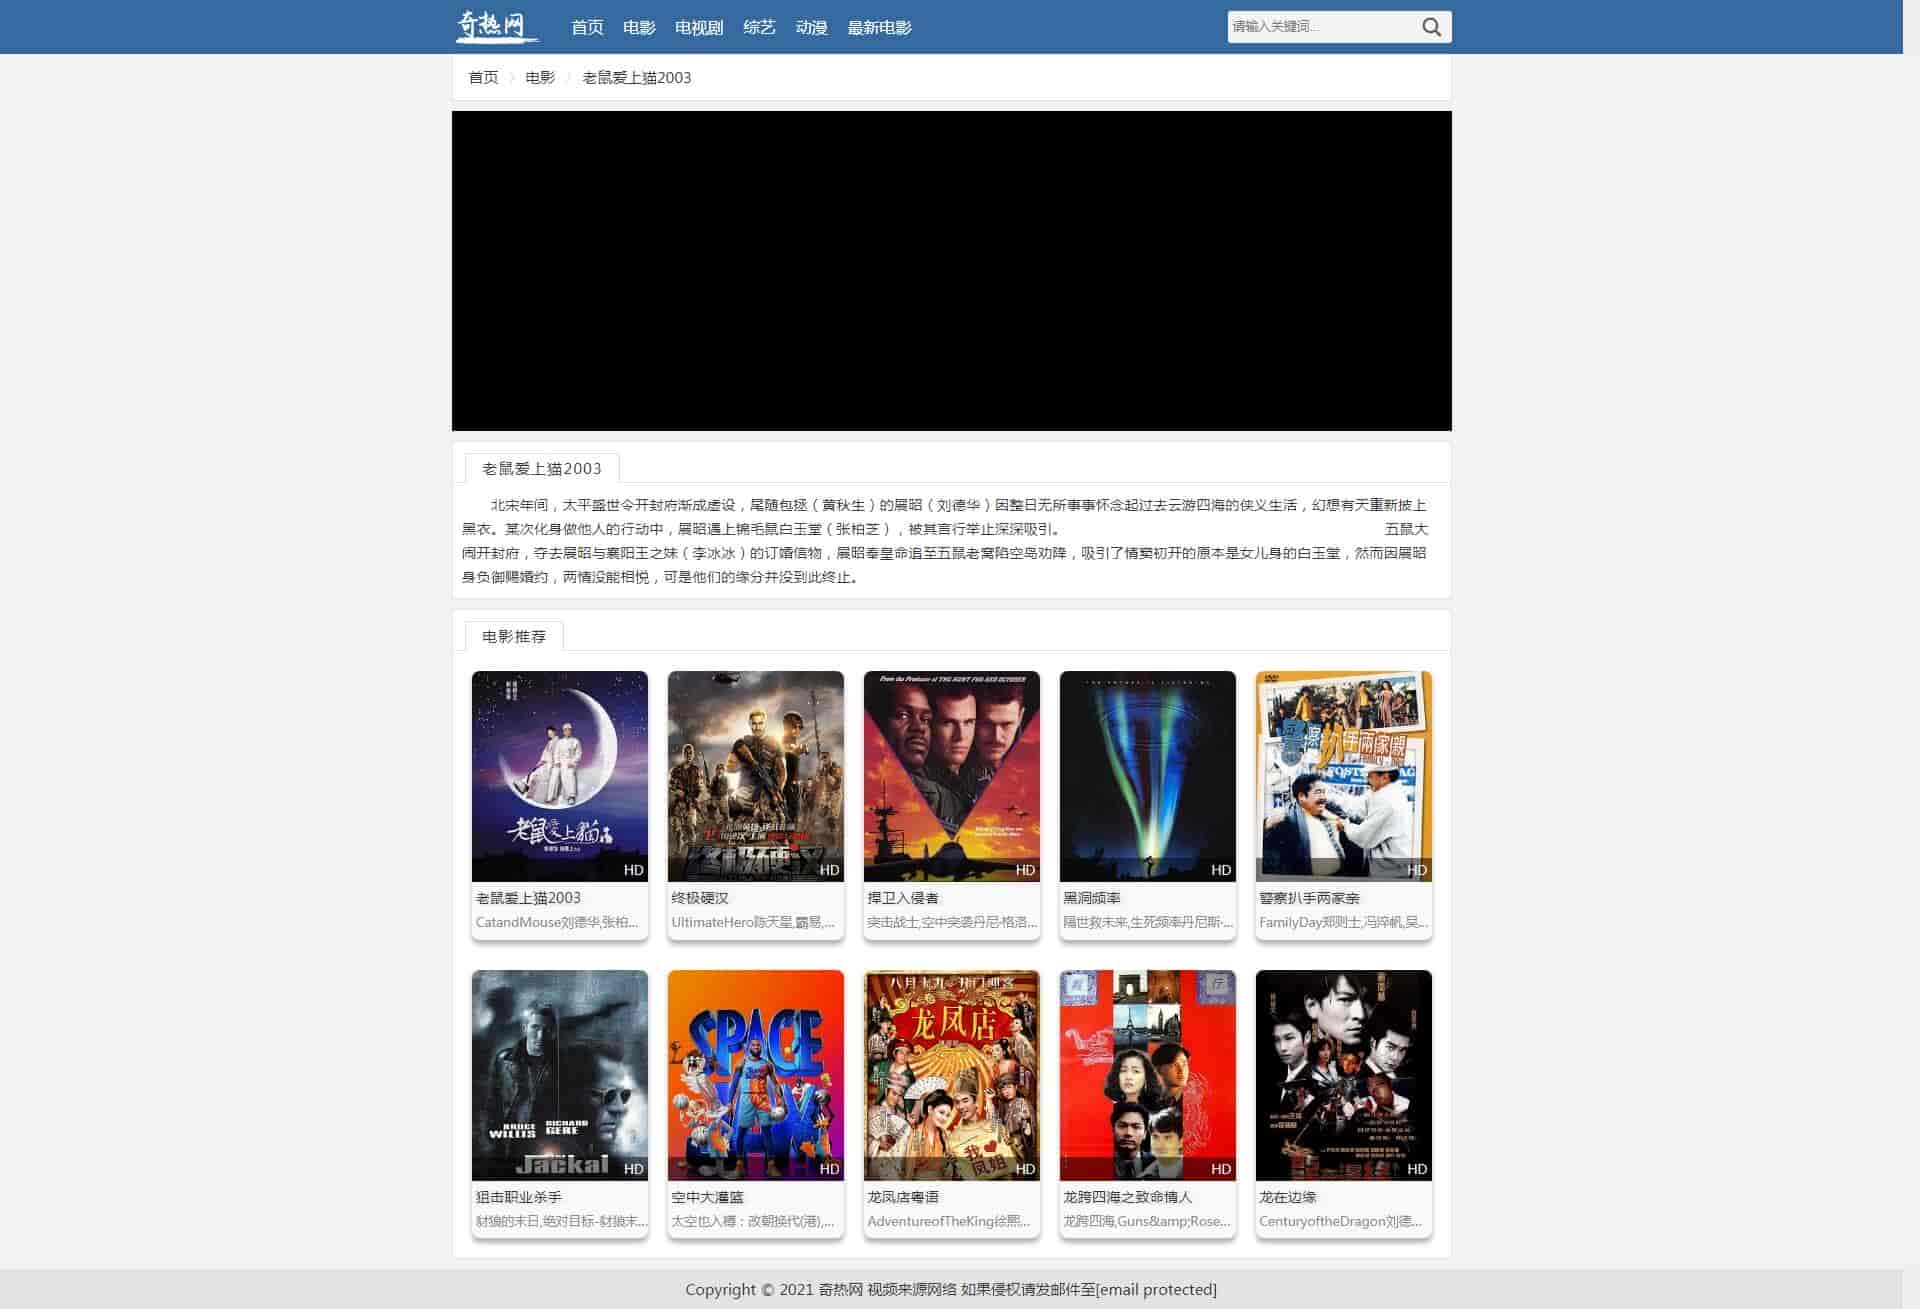Screen dimensions: 1920x1309
Task: Click the 电影 breadcrumb link
Action: coord(540,78)
